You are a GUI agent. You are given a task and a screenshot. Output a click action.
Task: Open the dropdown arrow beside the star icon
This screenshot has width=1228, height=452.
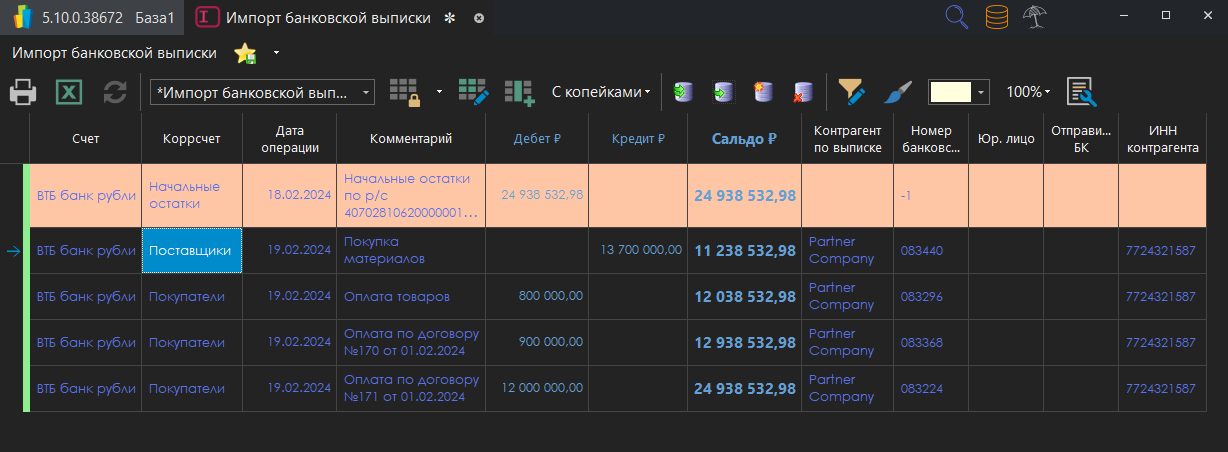point(276,52)
